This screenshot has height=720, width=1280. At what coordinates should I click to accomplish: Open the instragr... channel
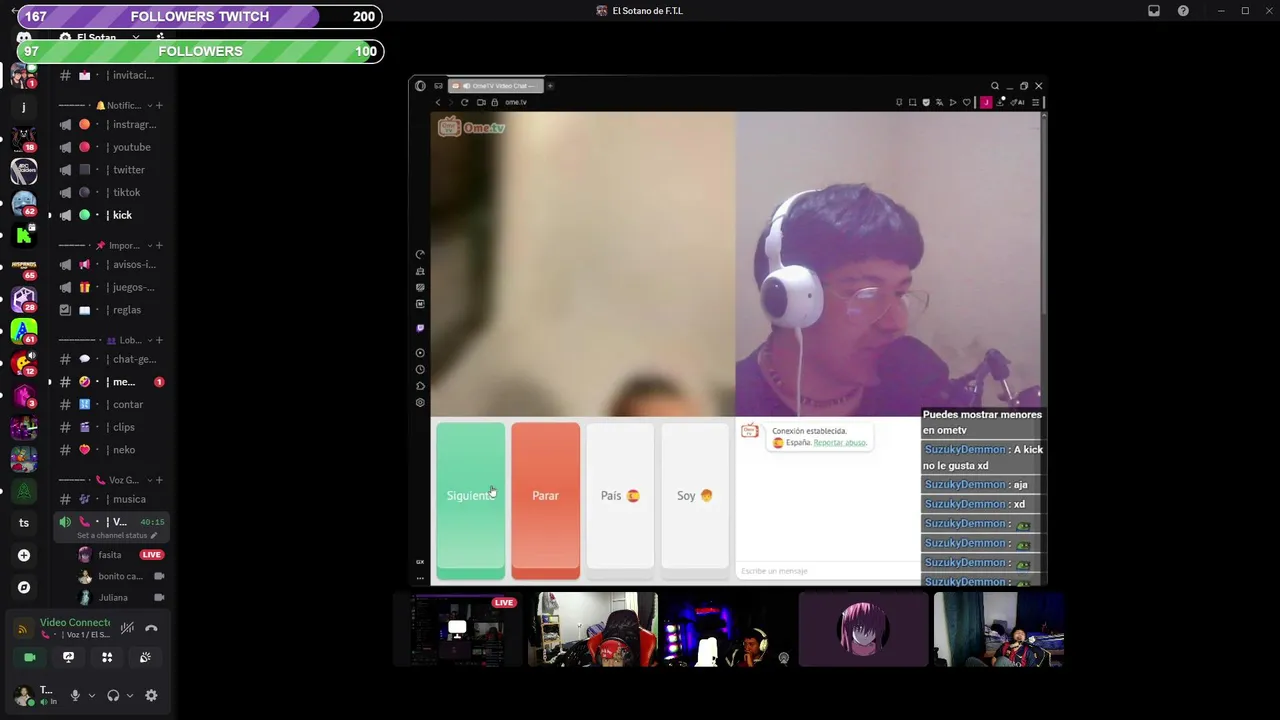coord(110,125)
